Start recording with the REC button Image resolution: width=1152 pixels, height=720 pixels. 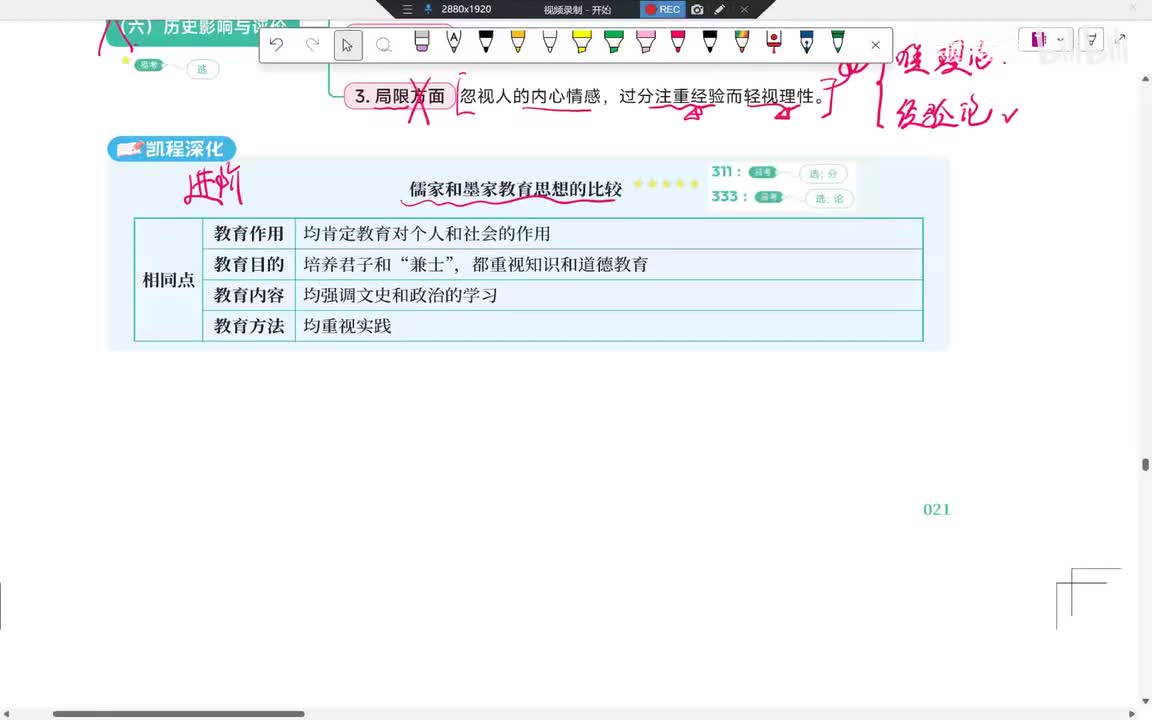pyautogui.click(x=663, y=10)
